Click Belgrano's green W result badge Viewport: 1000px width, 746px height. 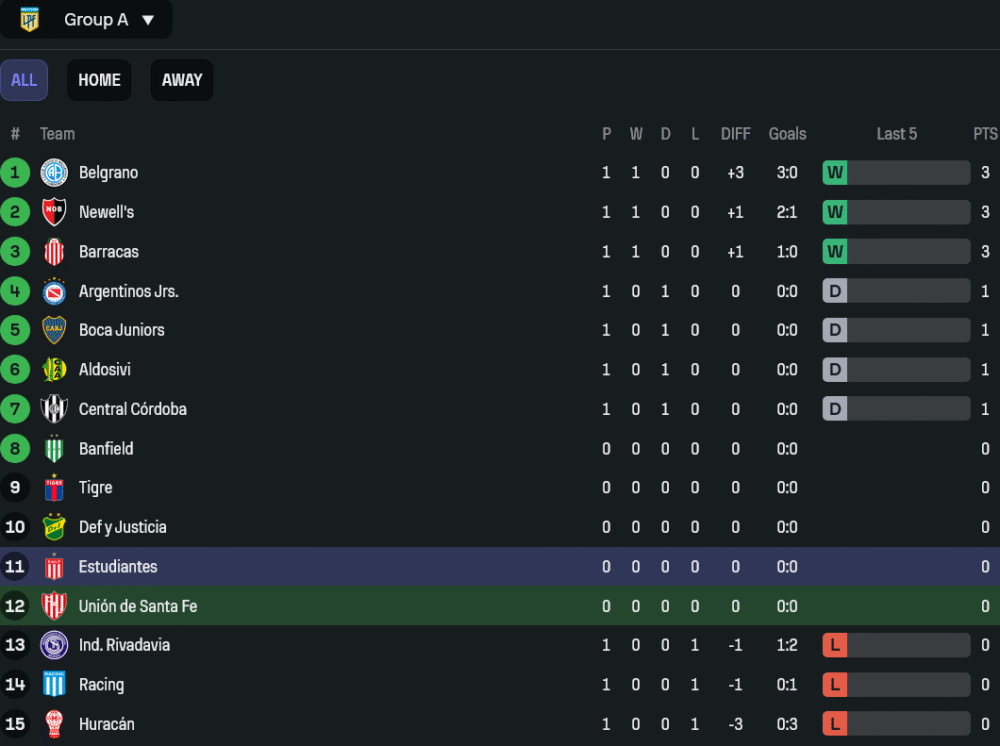pos(835,173)
